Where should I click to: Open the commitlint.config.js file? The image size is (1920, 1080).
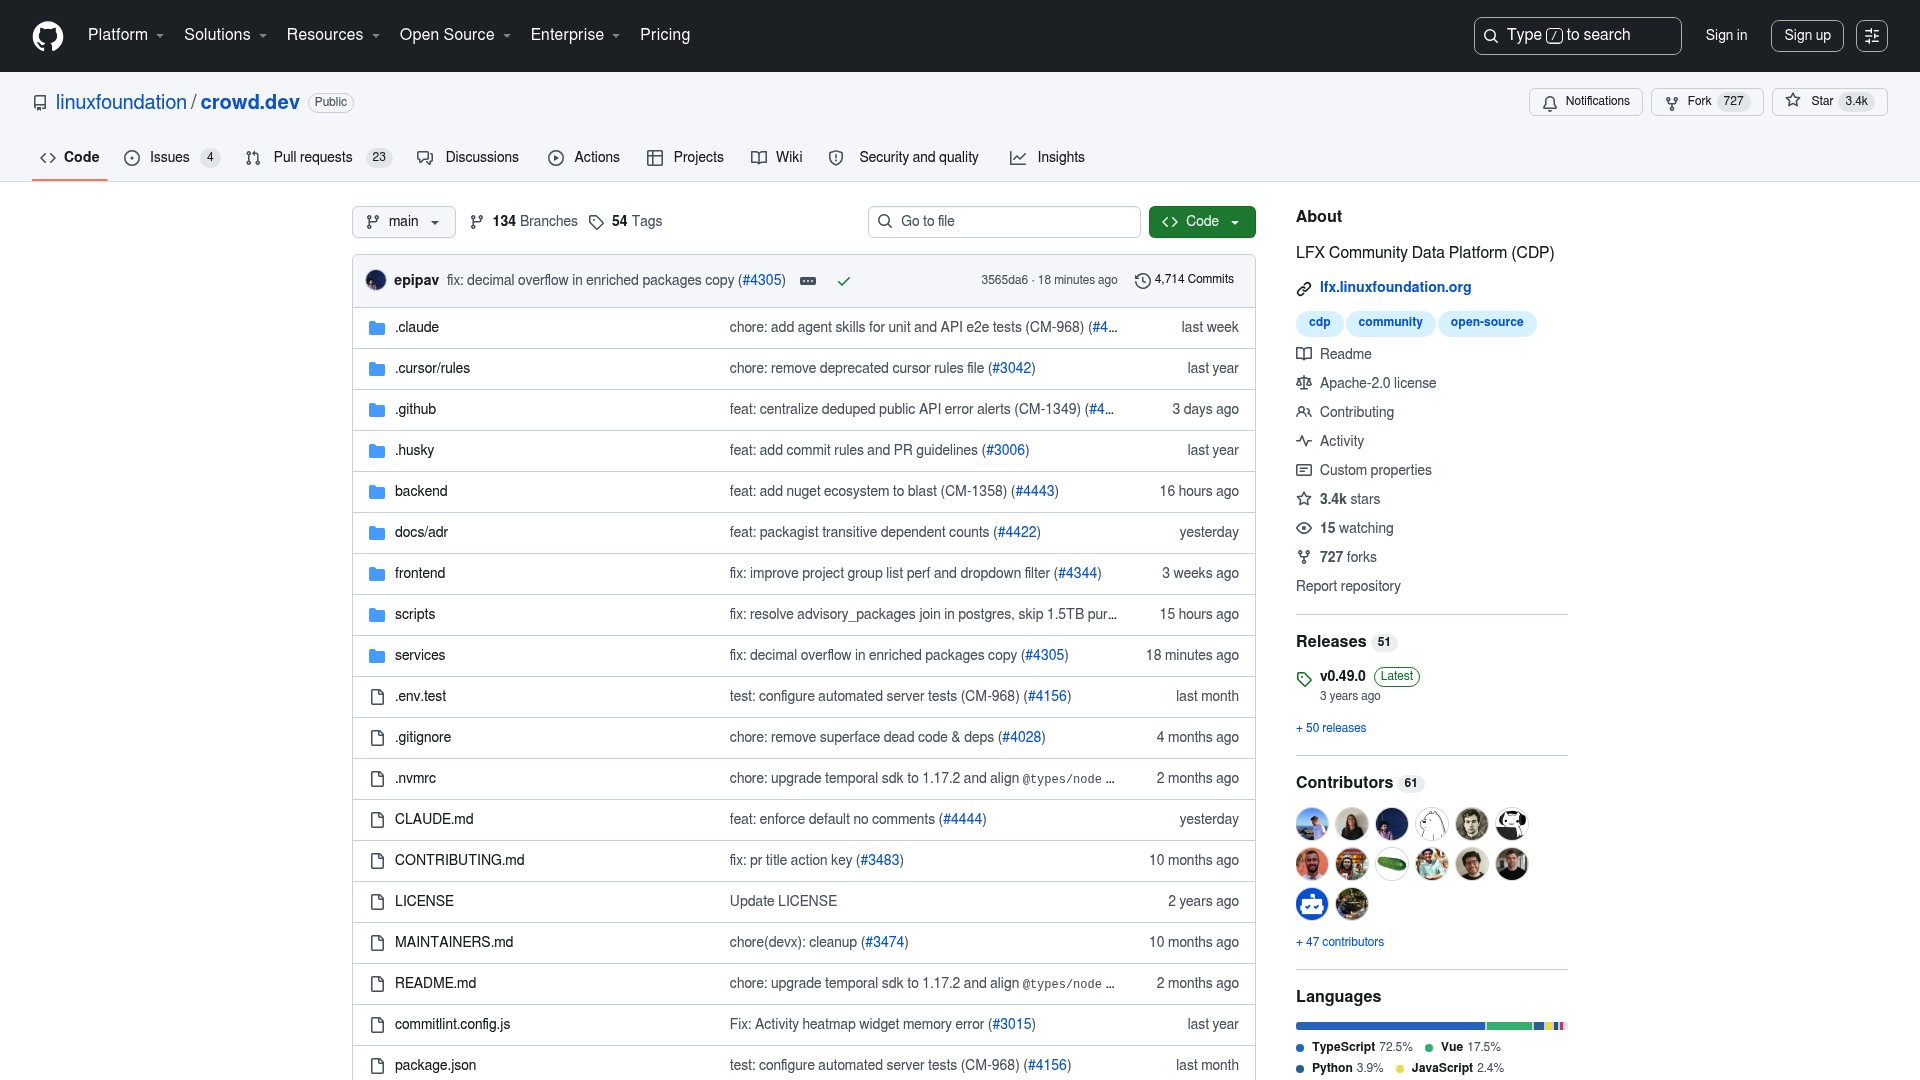click(x=452, y=1025)
